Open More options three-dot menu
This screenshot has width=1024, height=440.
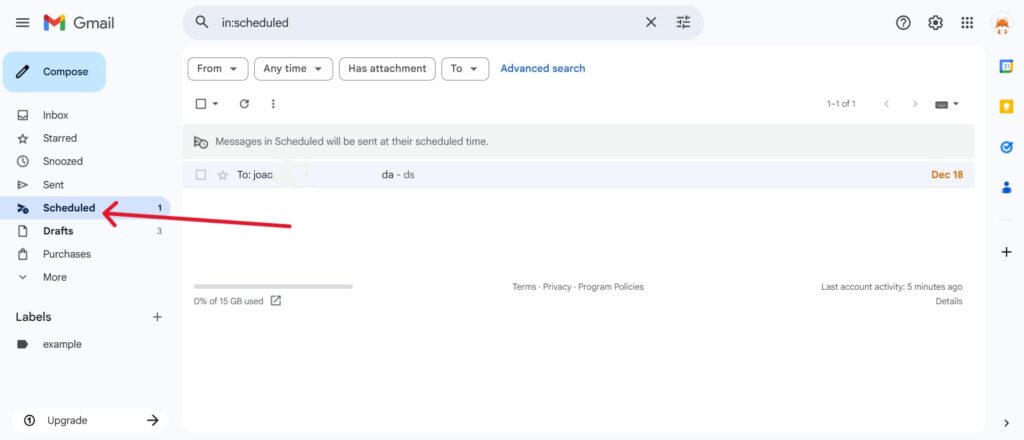(273, 104)
